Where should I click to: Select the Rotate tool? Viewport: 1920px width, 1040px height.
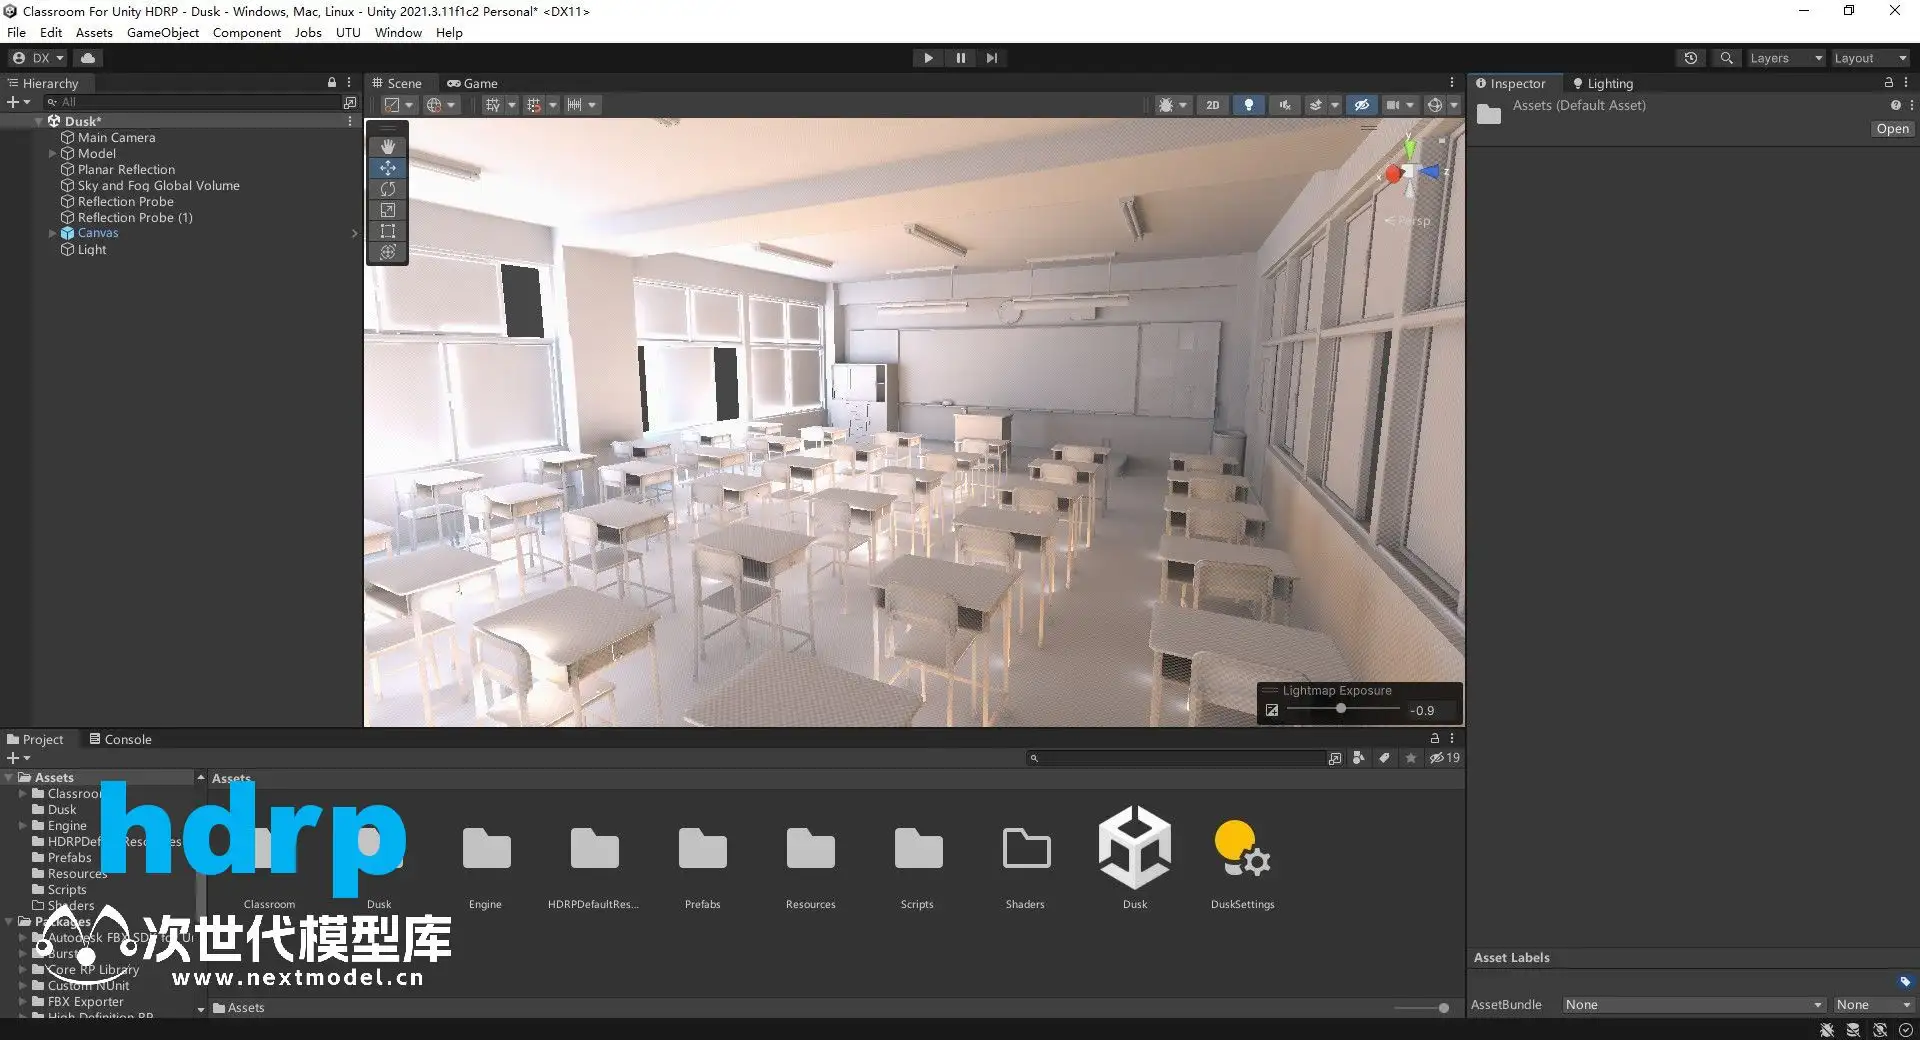coord(388,189)
